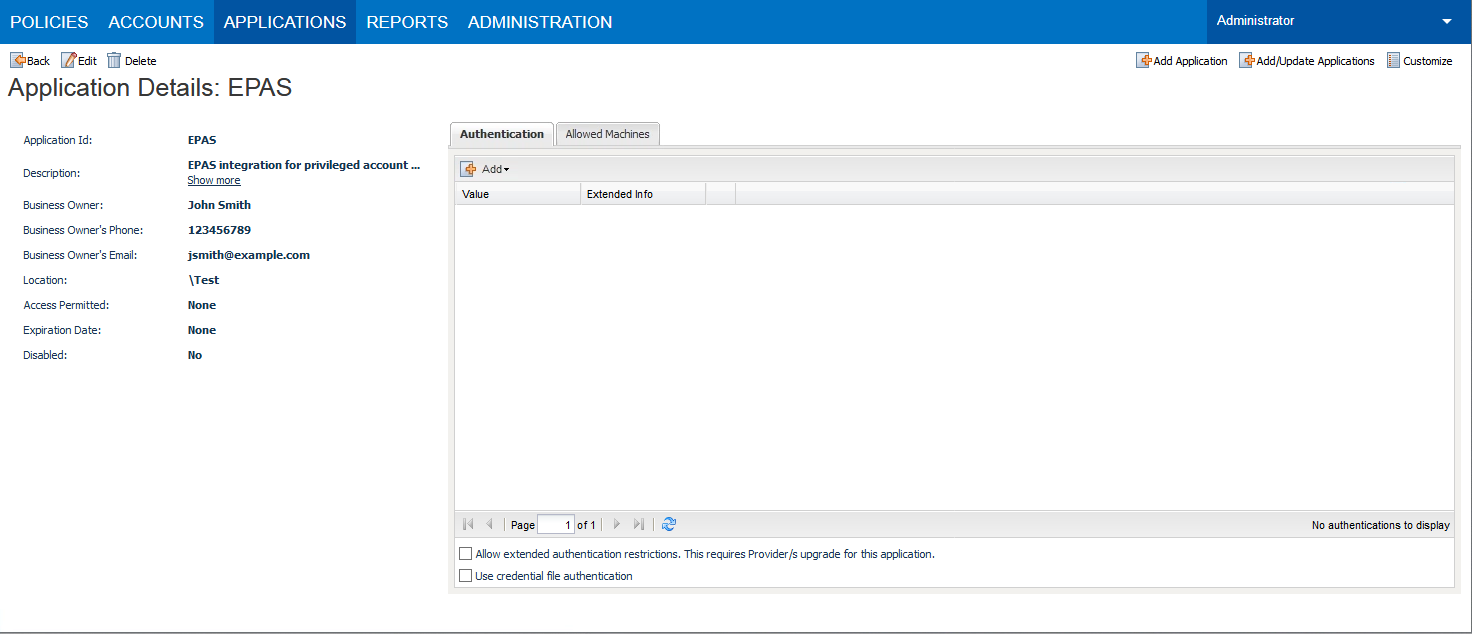Image resolution: width=1472 pixels, height=634 pixels.
Task: Expand the Administrator user menu
Action: tap(1446, 21)
